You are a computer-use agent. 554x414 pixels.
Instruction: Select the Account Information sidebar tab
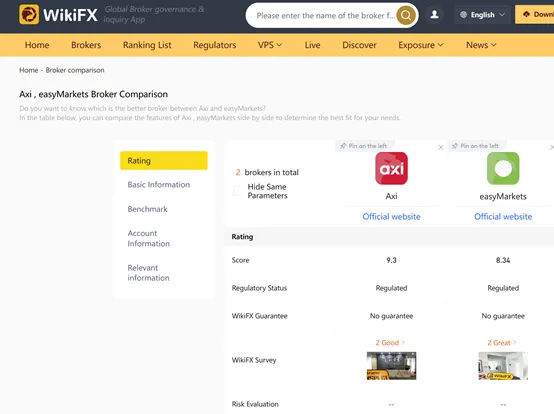point(148,238)
